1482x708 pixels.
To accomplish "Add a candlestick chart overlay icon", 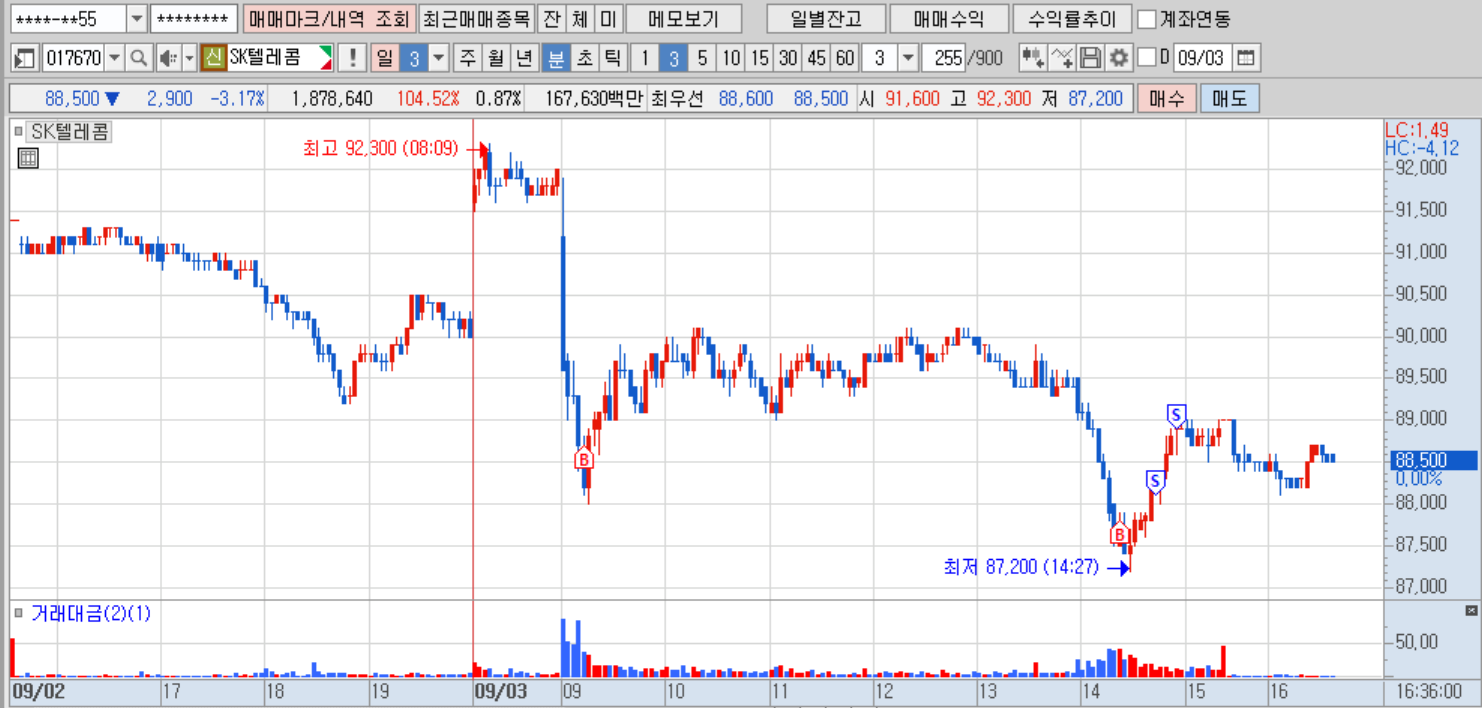I will pyautogui.click(x=1033, y=58).
